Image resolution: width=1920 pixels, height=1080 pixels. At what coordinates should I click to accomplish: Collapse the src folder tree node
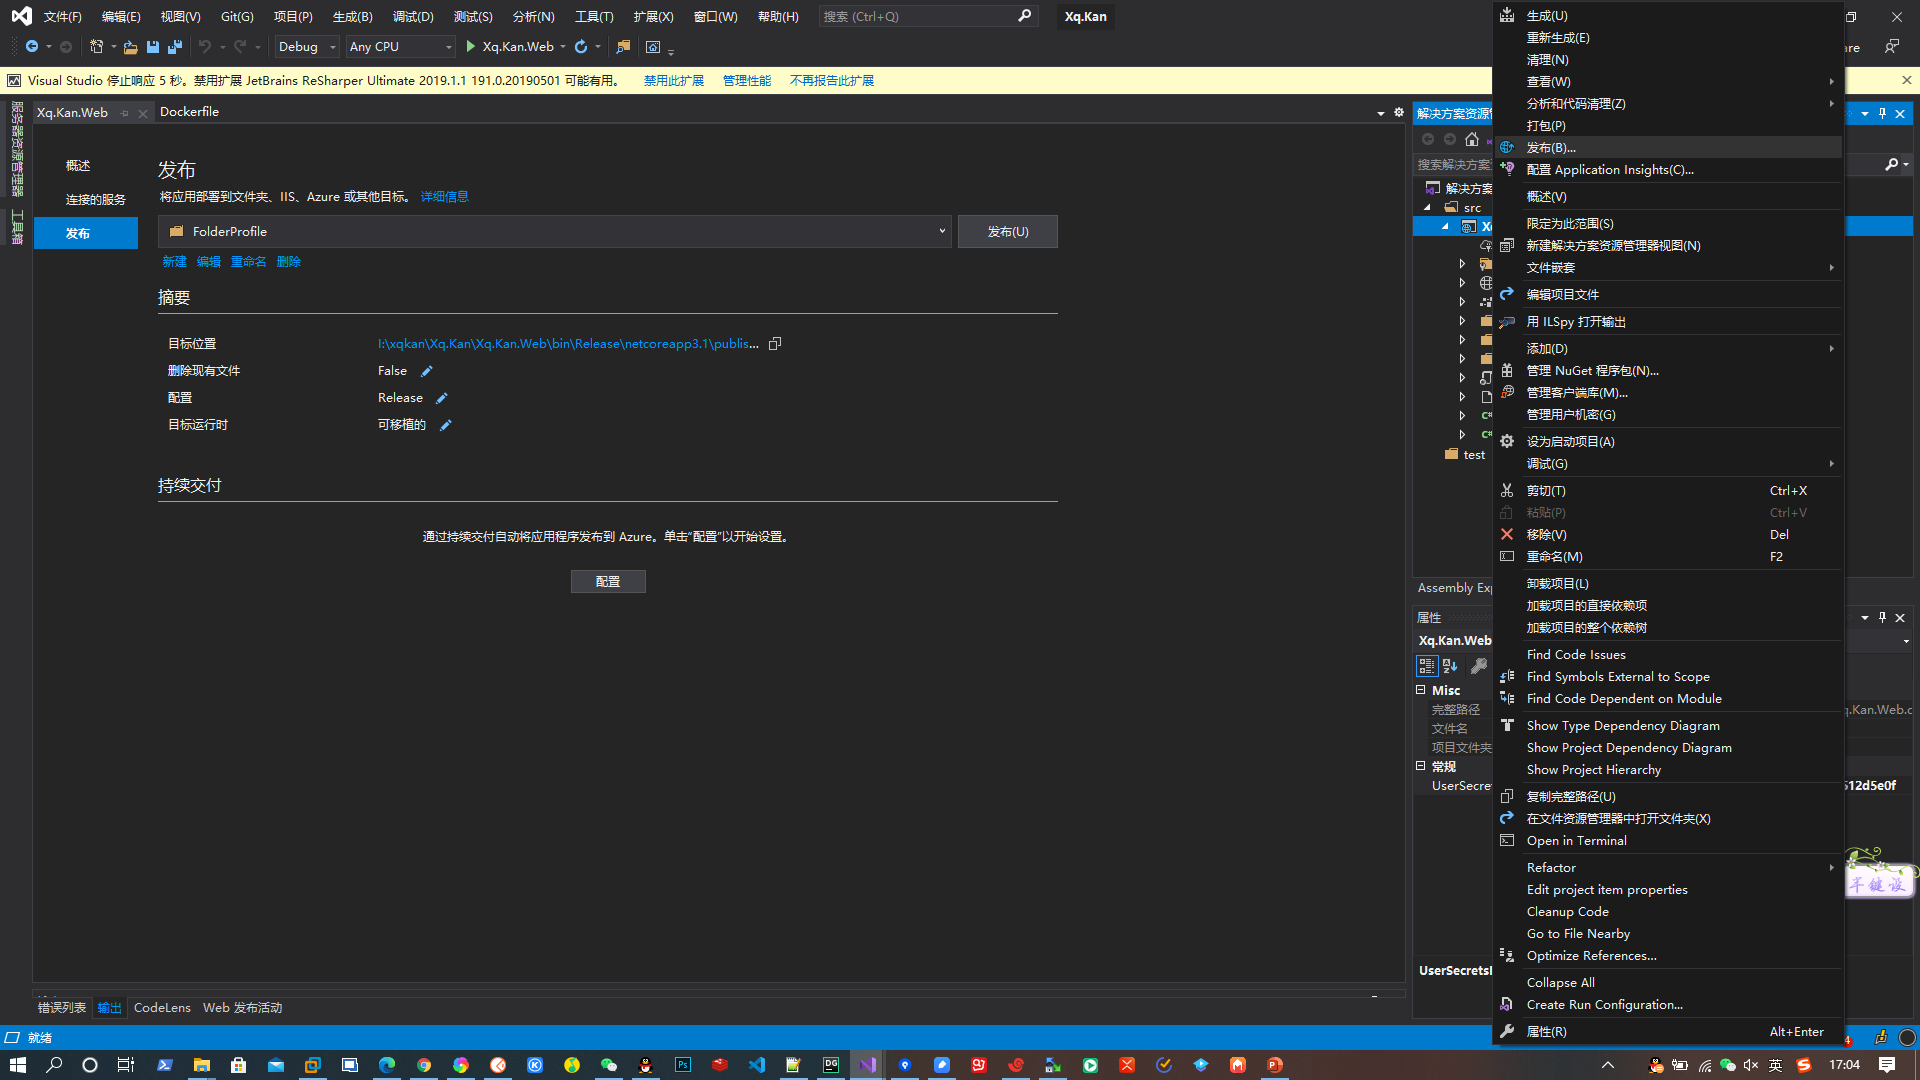click(x=1428, y=208)
